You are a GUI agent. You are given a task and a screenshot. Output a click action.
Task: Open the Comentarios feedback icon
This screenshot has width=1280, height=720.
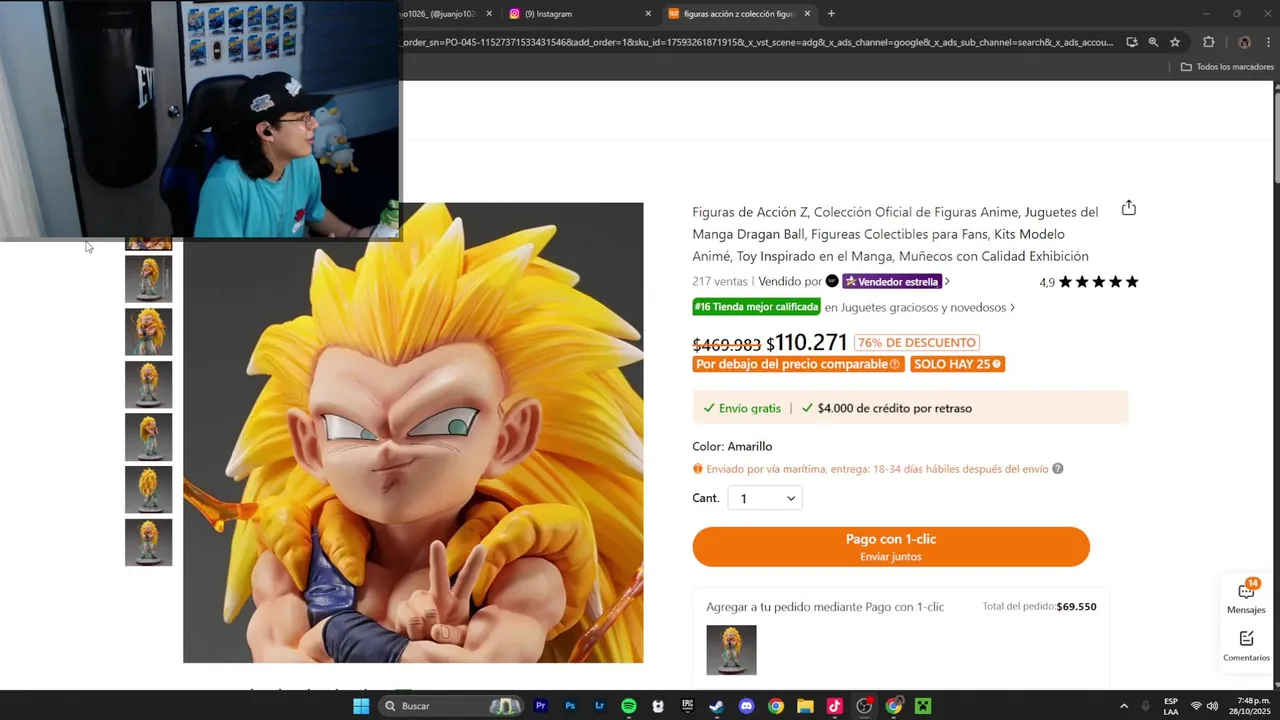coord(1246,645)
